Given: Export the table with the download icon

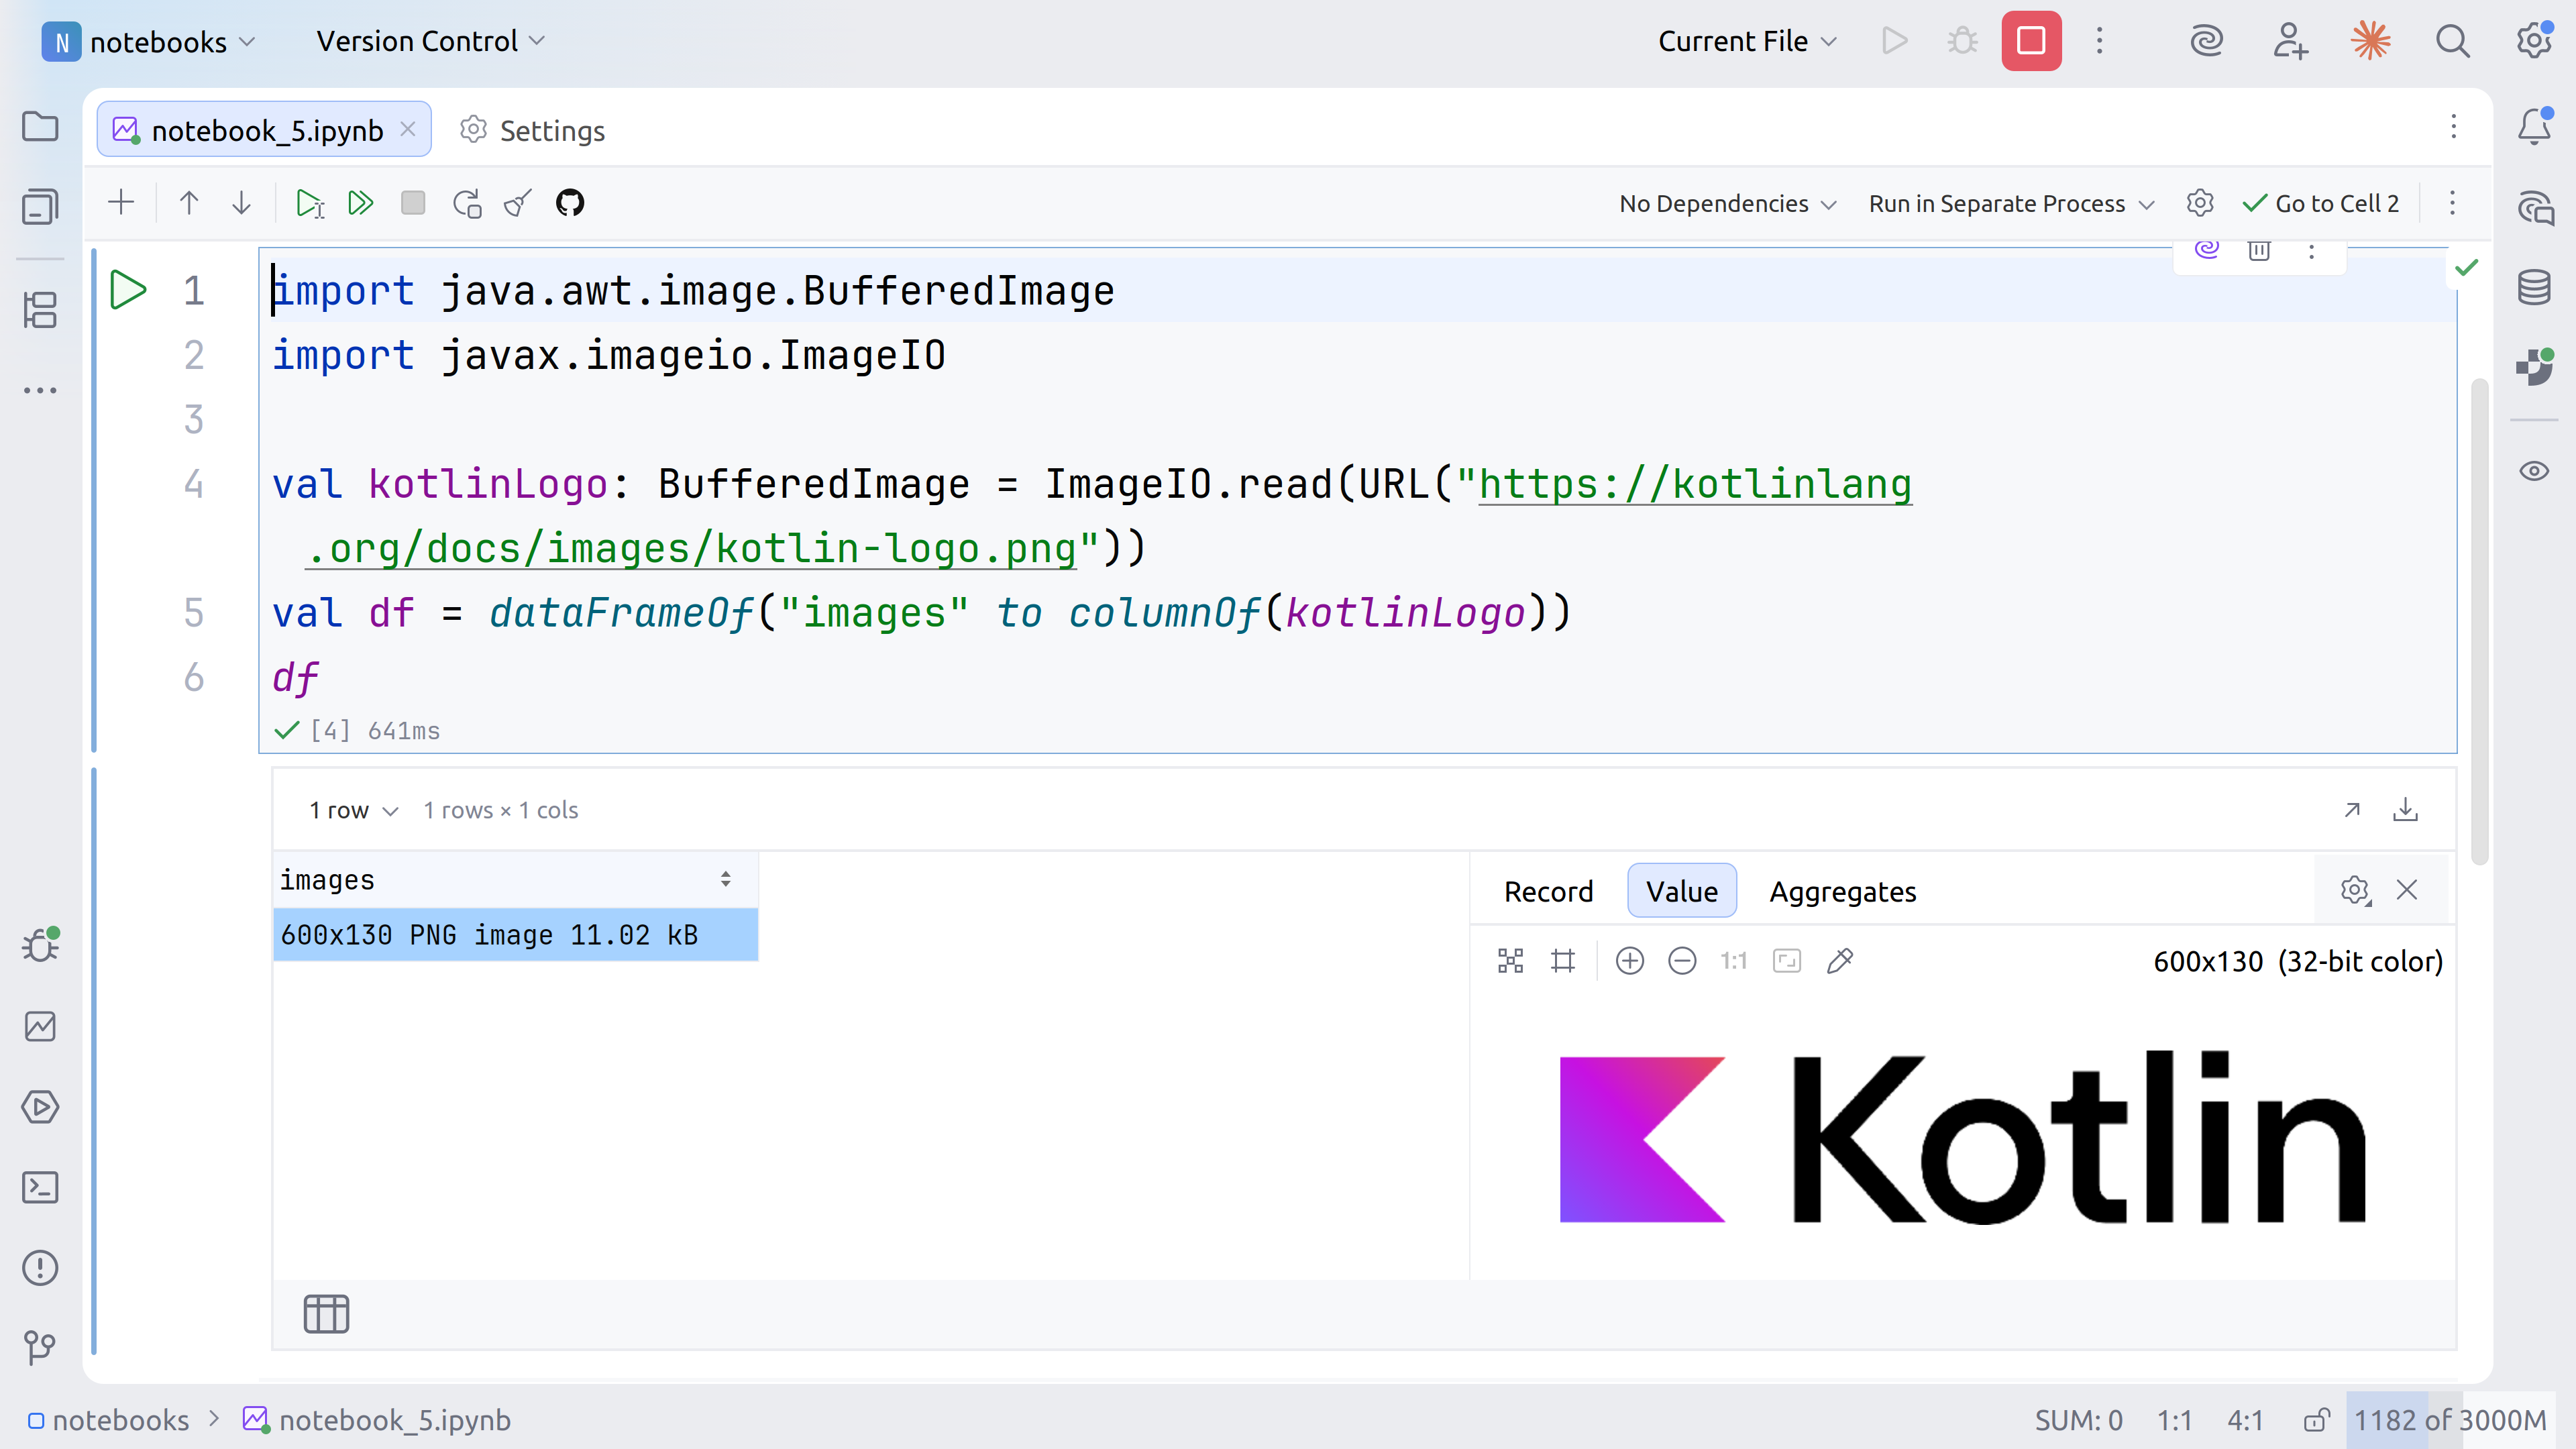Looking at the screenshot, I should pyautogui.click(x=2405, y=810).
